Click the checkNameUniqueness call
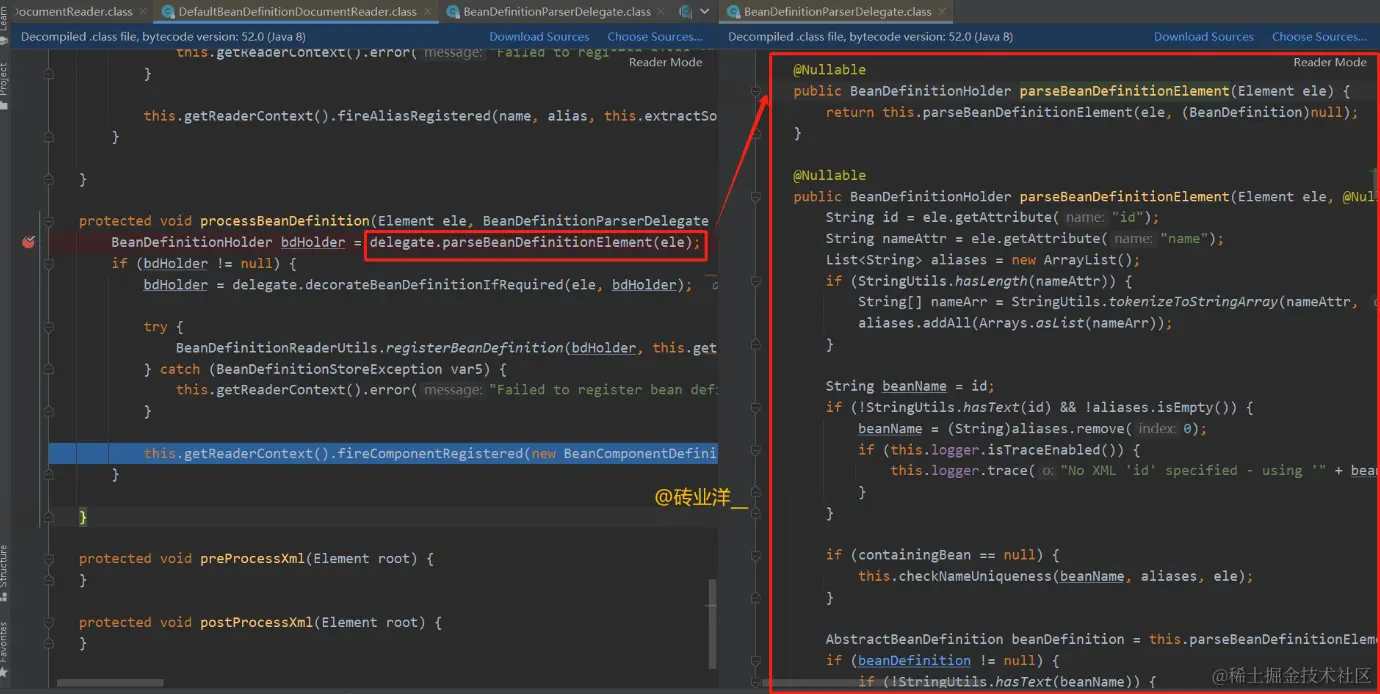The image size is (1380, 694). pyautogui.click(x=1056, y=576)
